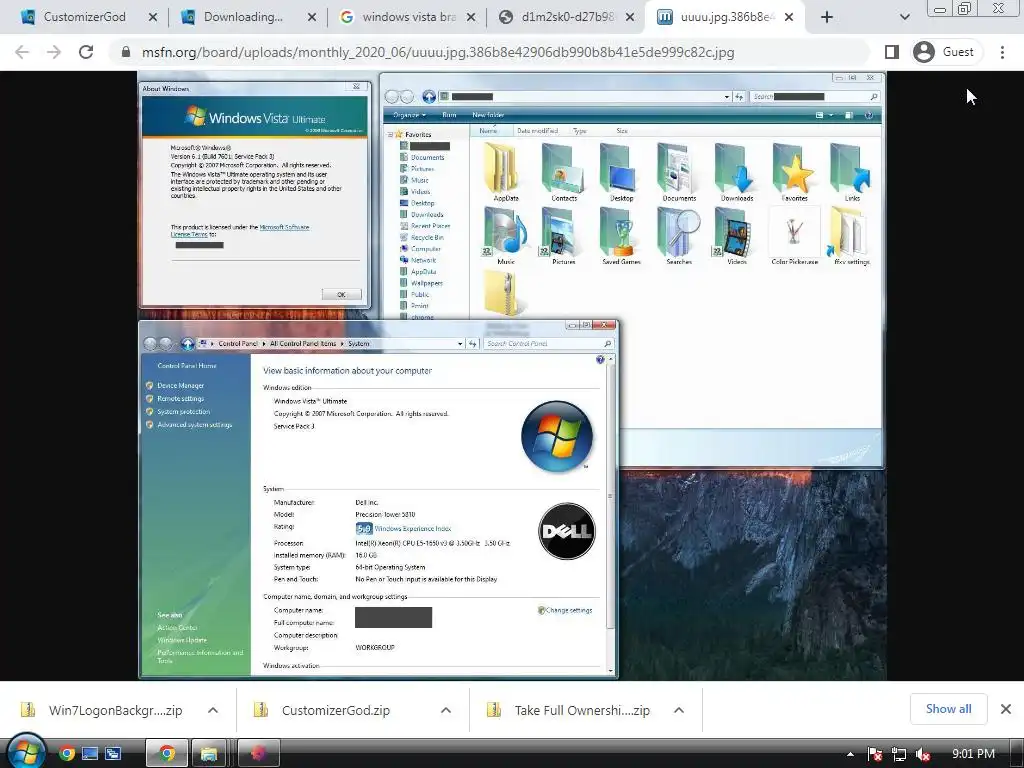The height and width of the screenshot is (768, 1024).
Task: Click Windows Experience Index link in the image
Action: click(413, 528)
